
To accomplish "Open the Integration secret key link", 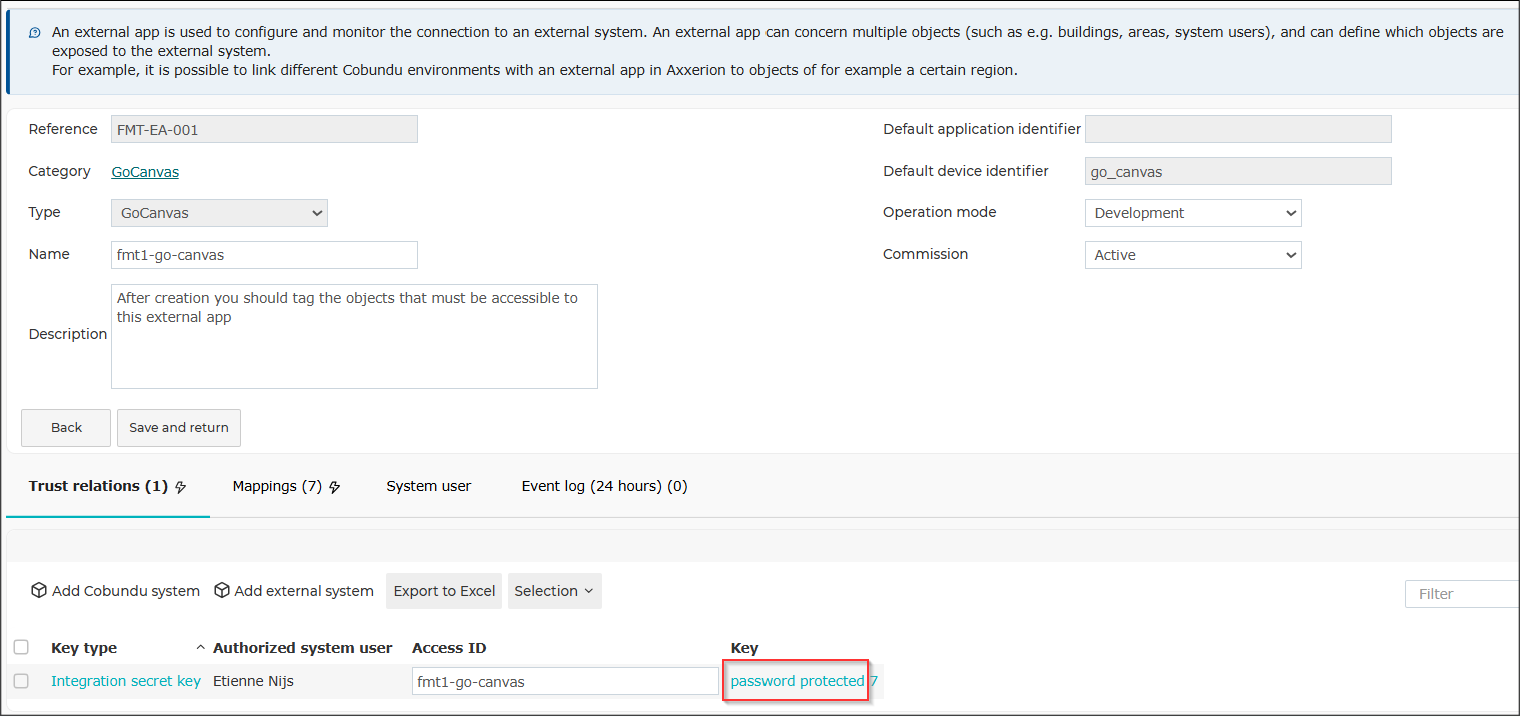I will (126, 681).
